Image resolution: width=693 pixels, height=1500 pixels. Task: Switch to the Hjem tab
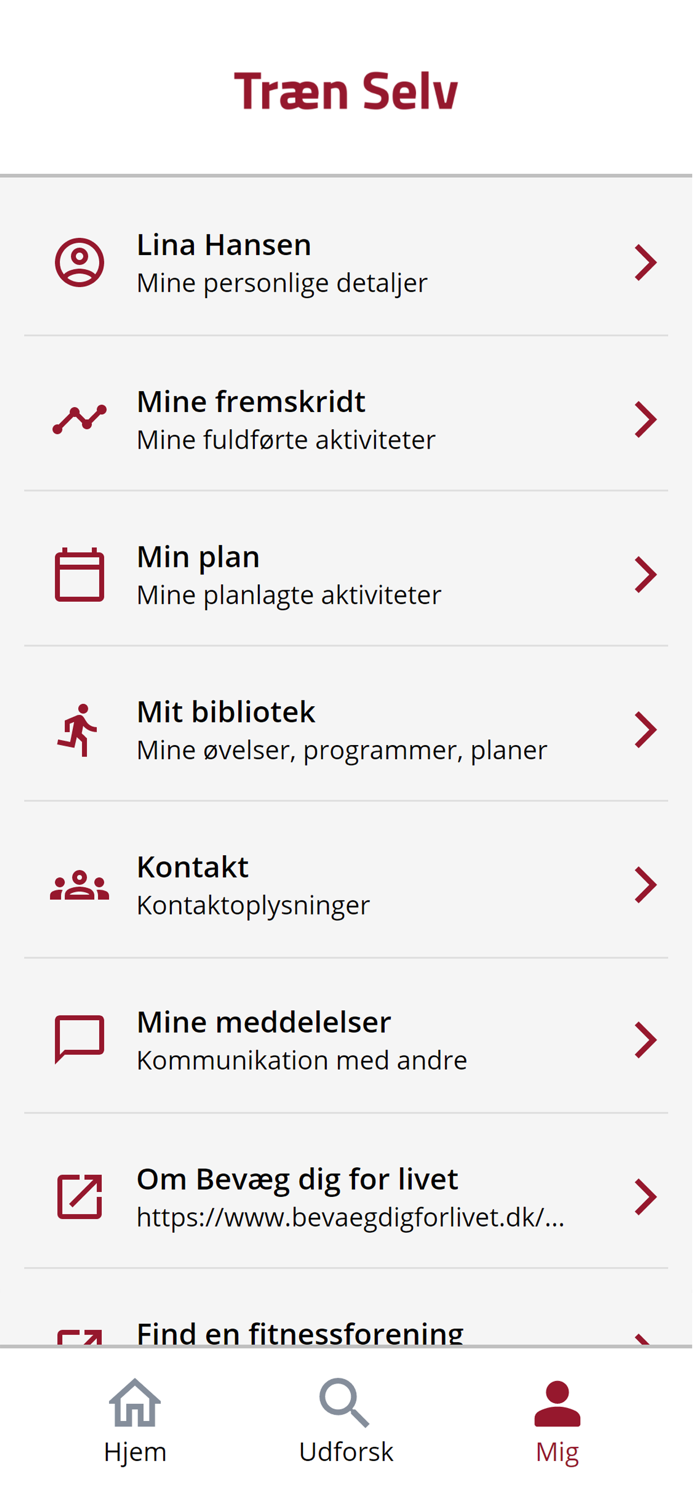coord(135,1422)
